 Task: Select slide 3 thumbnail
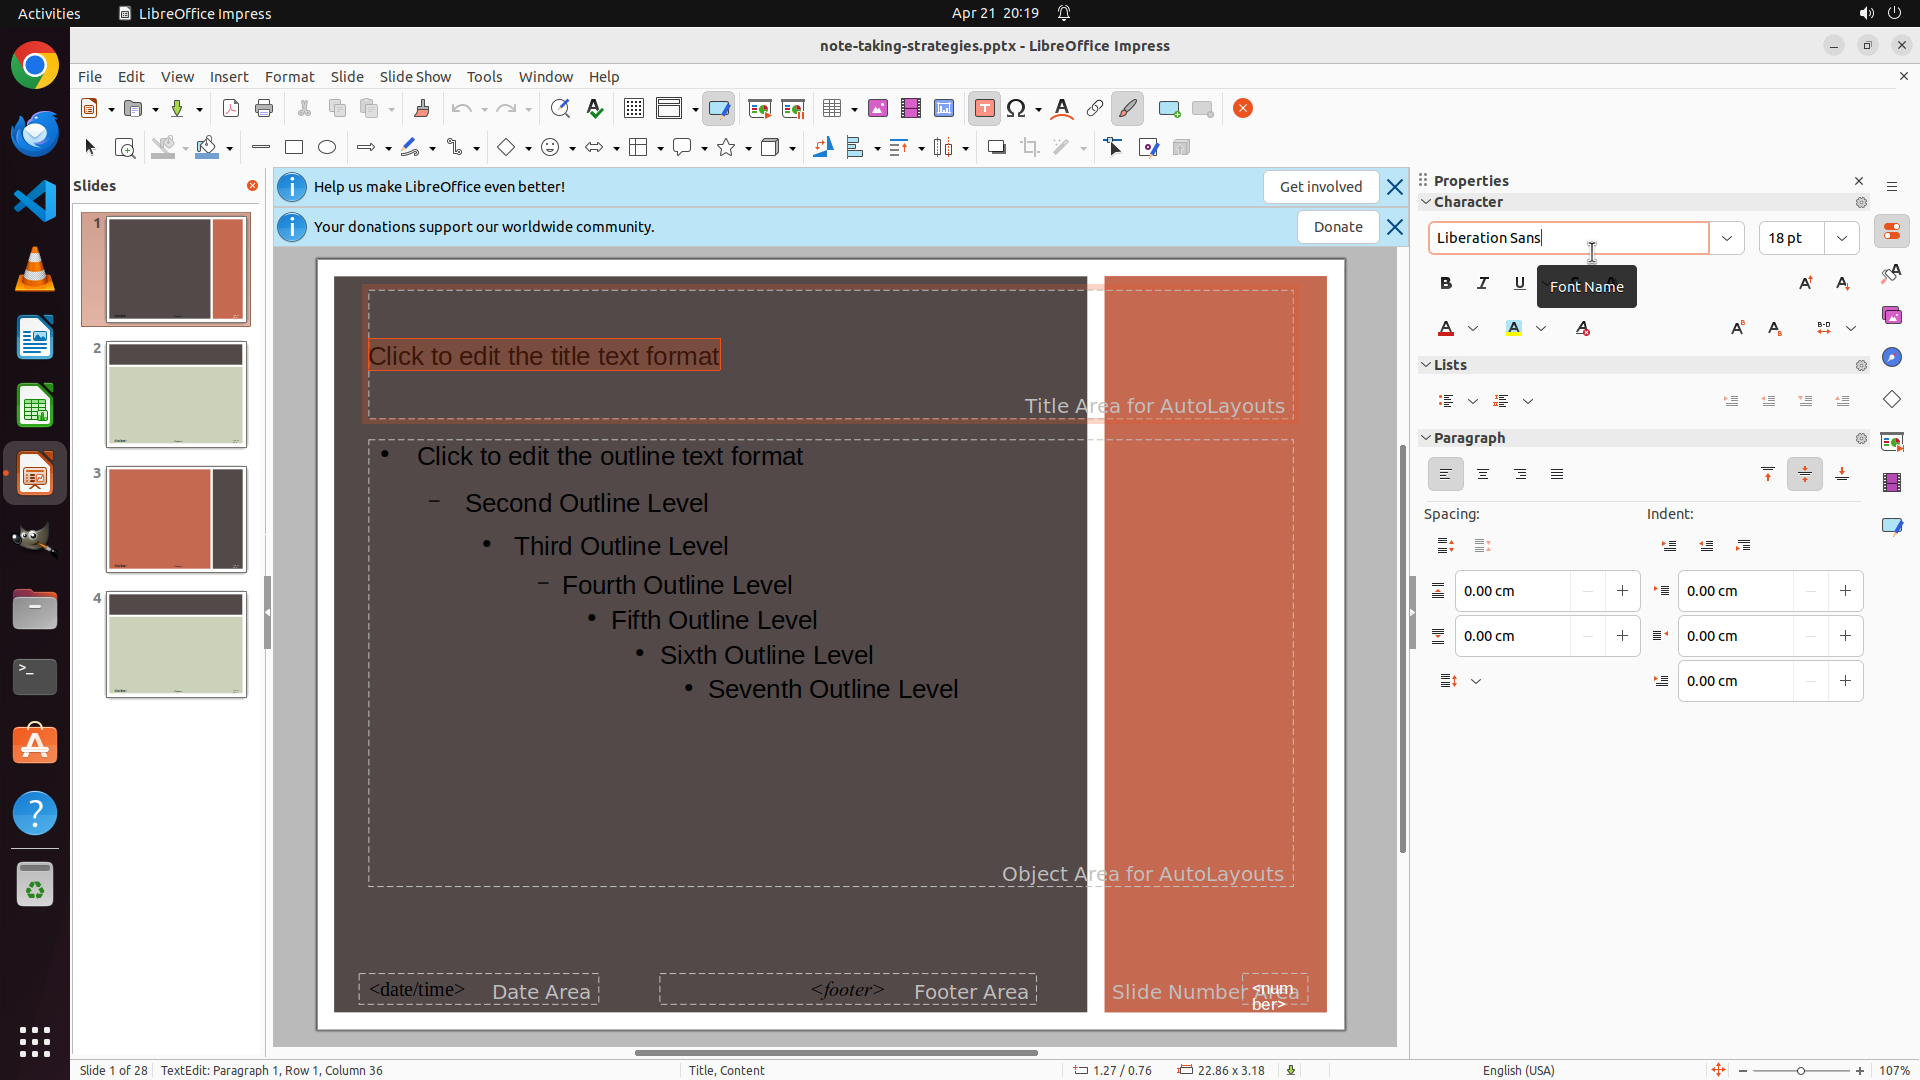click(176, 519)
